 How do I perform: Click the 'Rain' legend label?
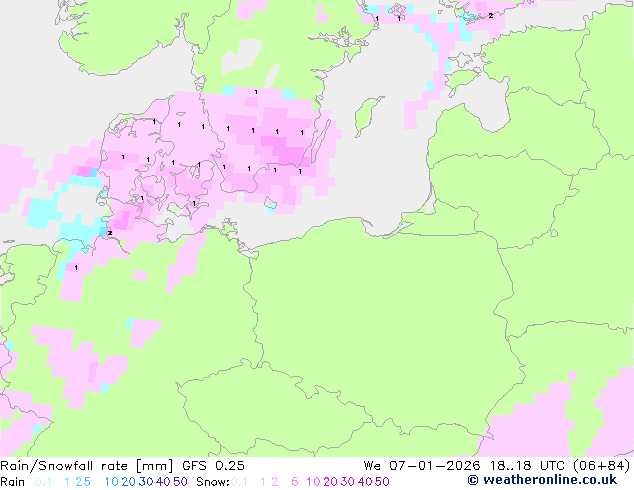13,482
